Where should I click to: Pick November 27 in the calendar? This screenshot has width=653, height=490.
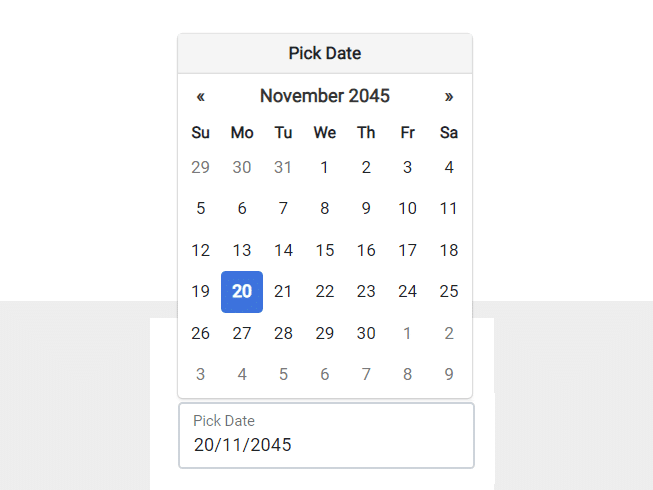pyautogui.click(x=242, y=333)
